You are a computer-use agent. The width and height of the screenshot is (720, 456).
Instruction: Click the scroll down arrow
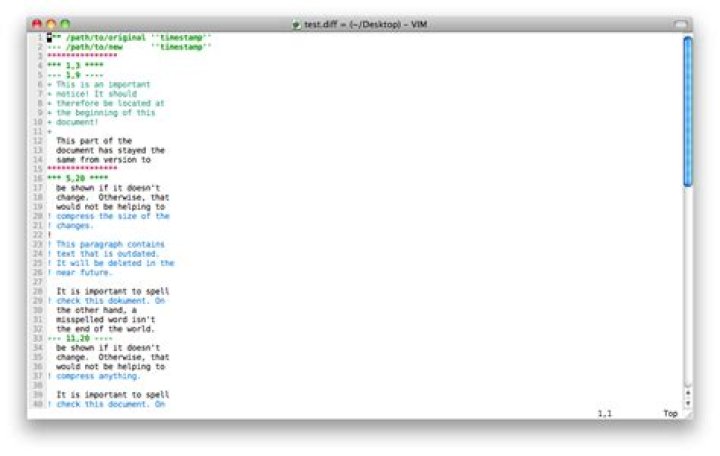point(687,402)
